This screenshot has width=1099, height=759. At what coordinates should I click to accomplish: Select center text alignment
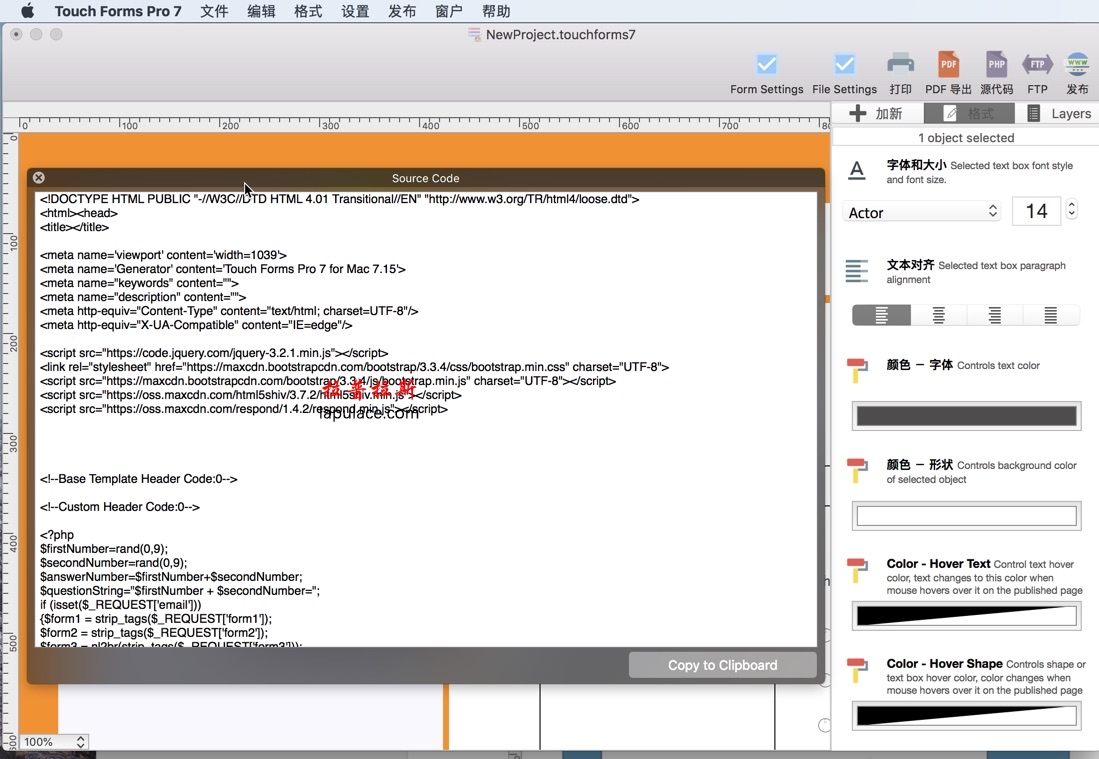click(938, 315)
